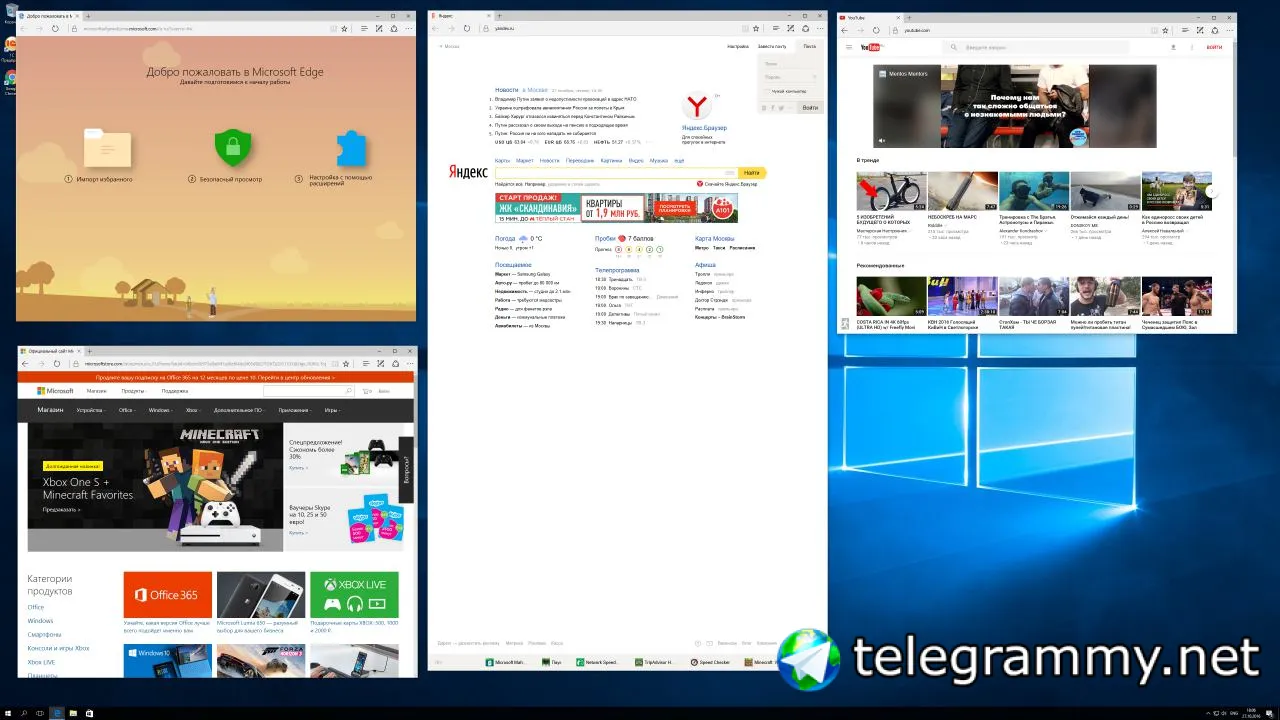Open Share icon in Edge welcome window
The height and width of the screenshot is (720, 1280).
coord(392,29)
